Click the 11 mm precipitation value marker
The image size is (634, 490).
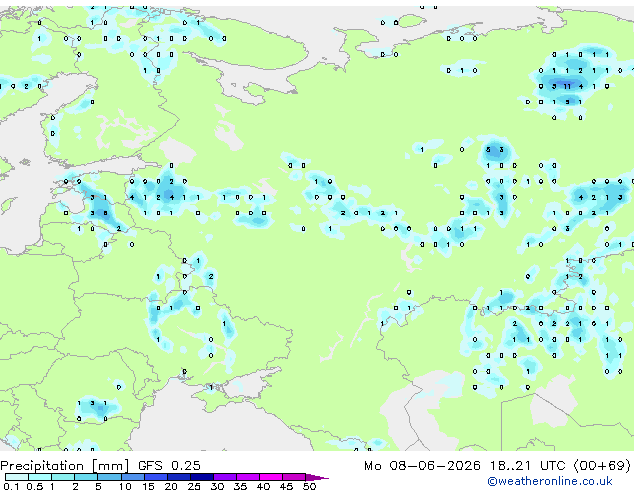(x=567, y=86)
